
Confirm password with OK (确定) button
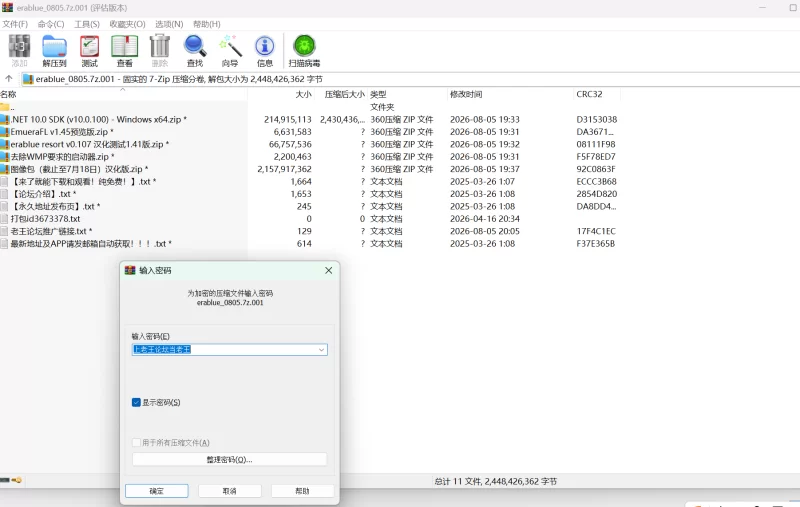[x=157, y=491]
